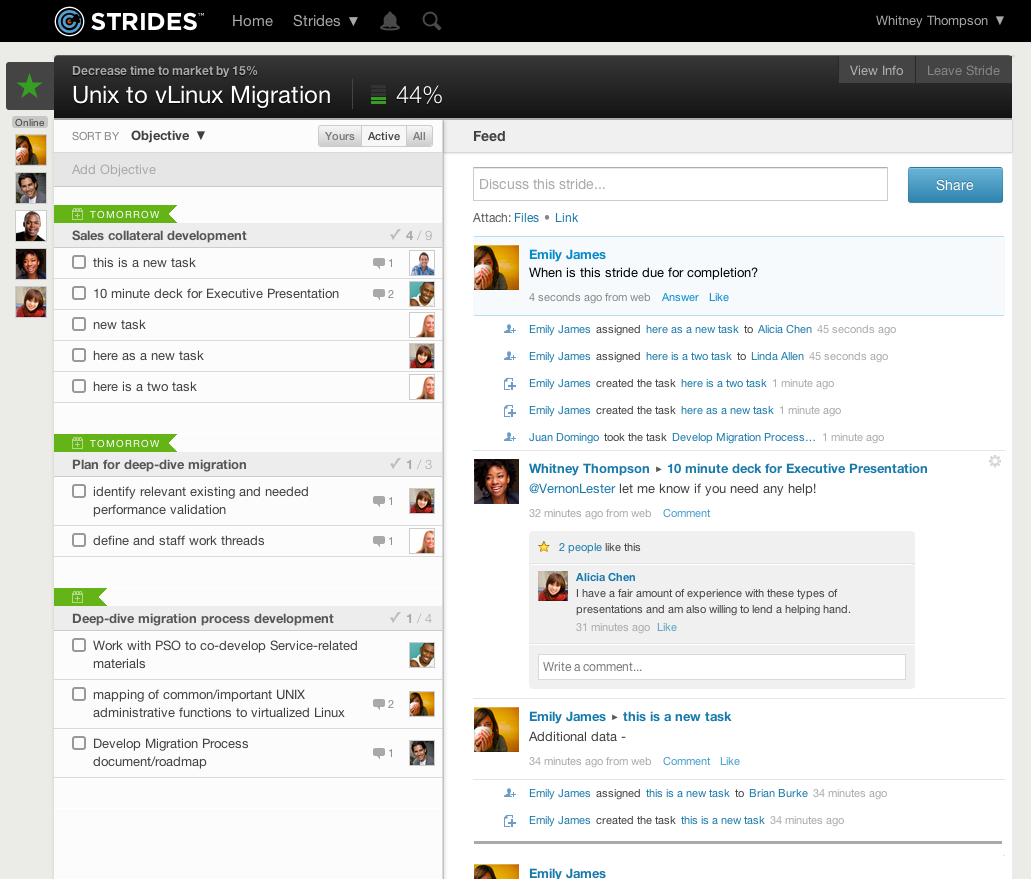Viewport: 1031px width, 879px height.
Task: Open comments on 'define and staff work threads'
Action: (x=383, y=541)
